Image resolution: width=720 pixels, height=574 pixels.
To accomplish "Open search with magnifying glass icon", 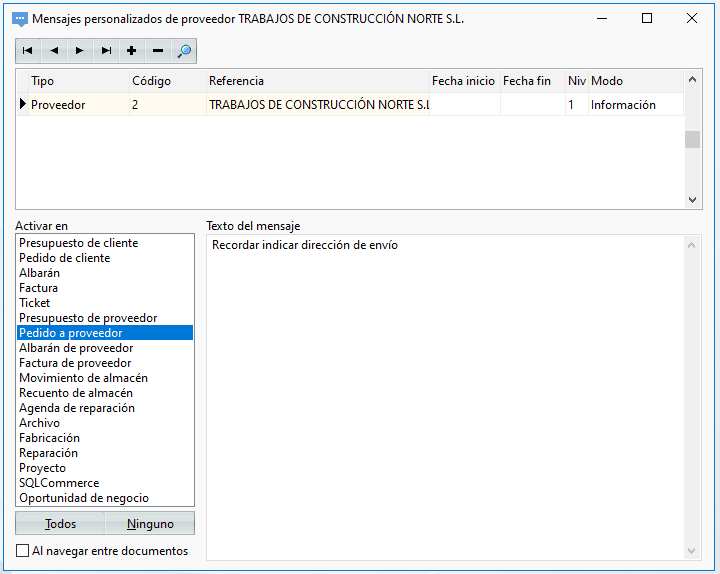I will pyautogui.click(x=184, y=51).
